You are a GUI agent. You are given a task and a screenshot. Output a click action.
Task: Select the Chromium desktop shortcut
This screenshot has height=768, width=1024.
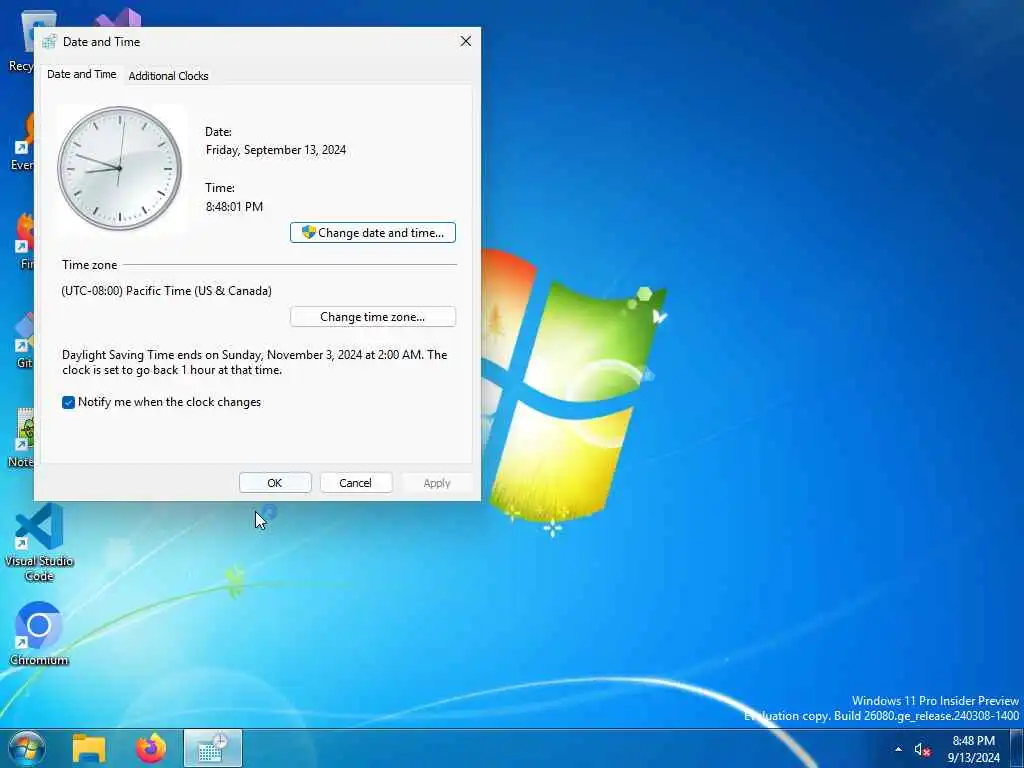click(x=39, y=633)
